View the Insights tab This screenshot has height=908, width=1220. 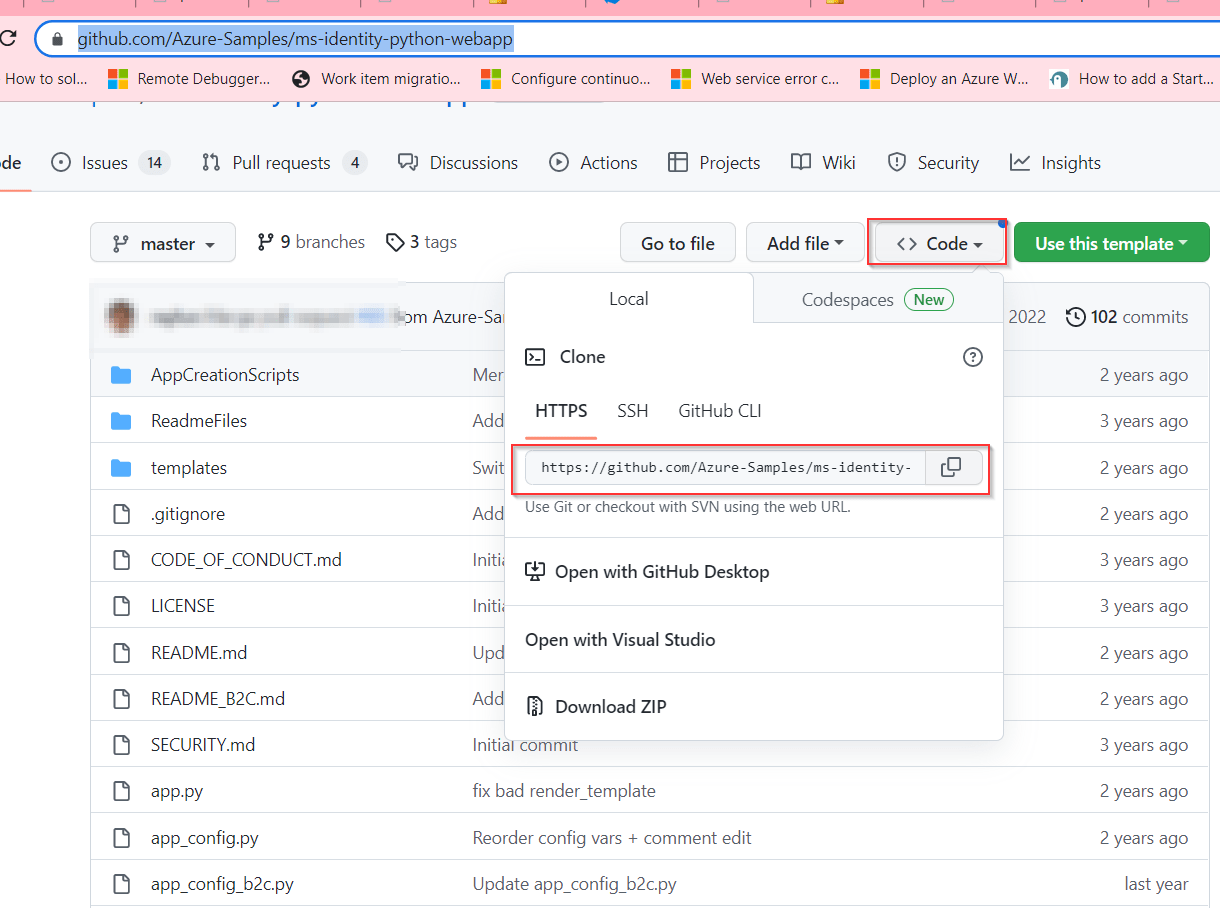(1055, 163)
